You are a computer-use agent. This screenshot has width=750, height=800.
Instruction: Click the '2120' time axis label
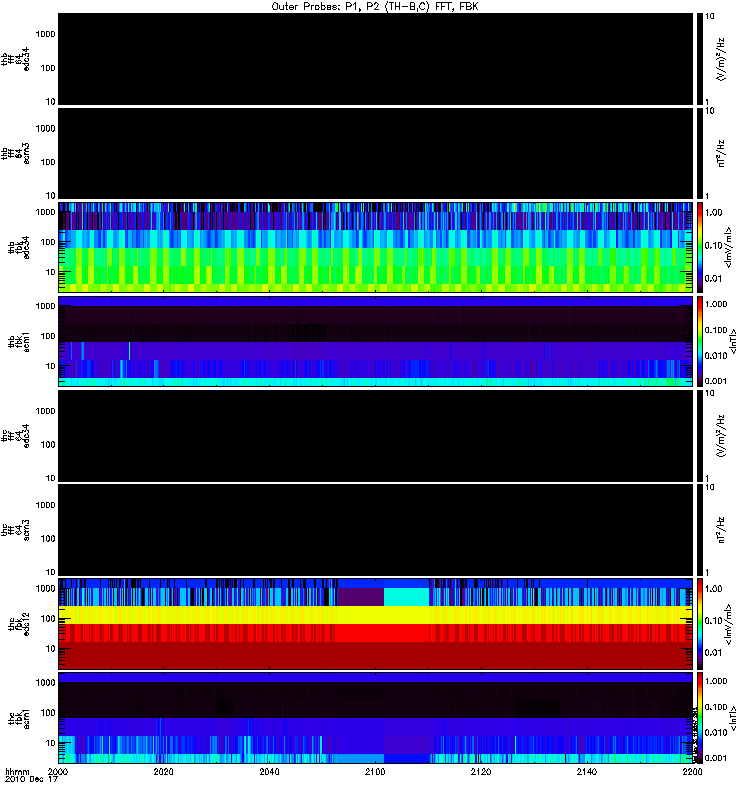[x=481, y=771]
